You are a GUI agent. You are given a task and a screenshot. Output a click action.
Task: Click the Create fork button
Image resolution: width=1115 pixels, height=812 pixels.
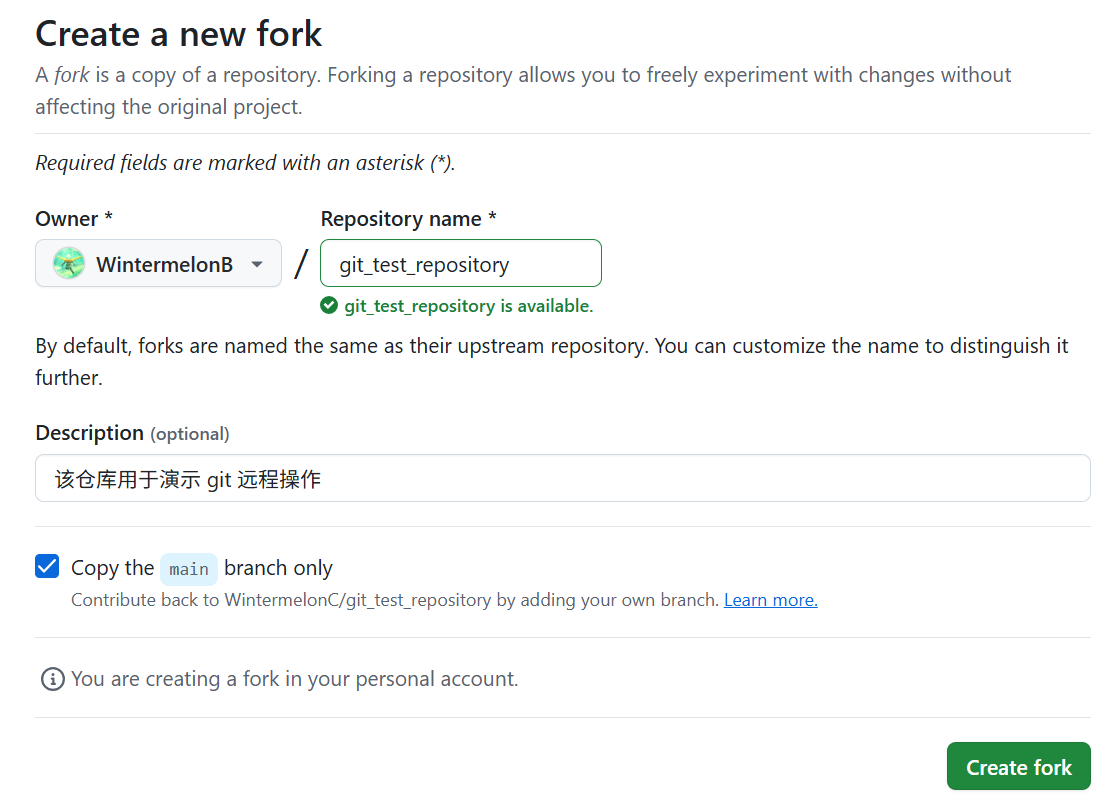(1018, 767)
